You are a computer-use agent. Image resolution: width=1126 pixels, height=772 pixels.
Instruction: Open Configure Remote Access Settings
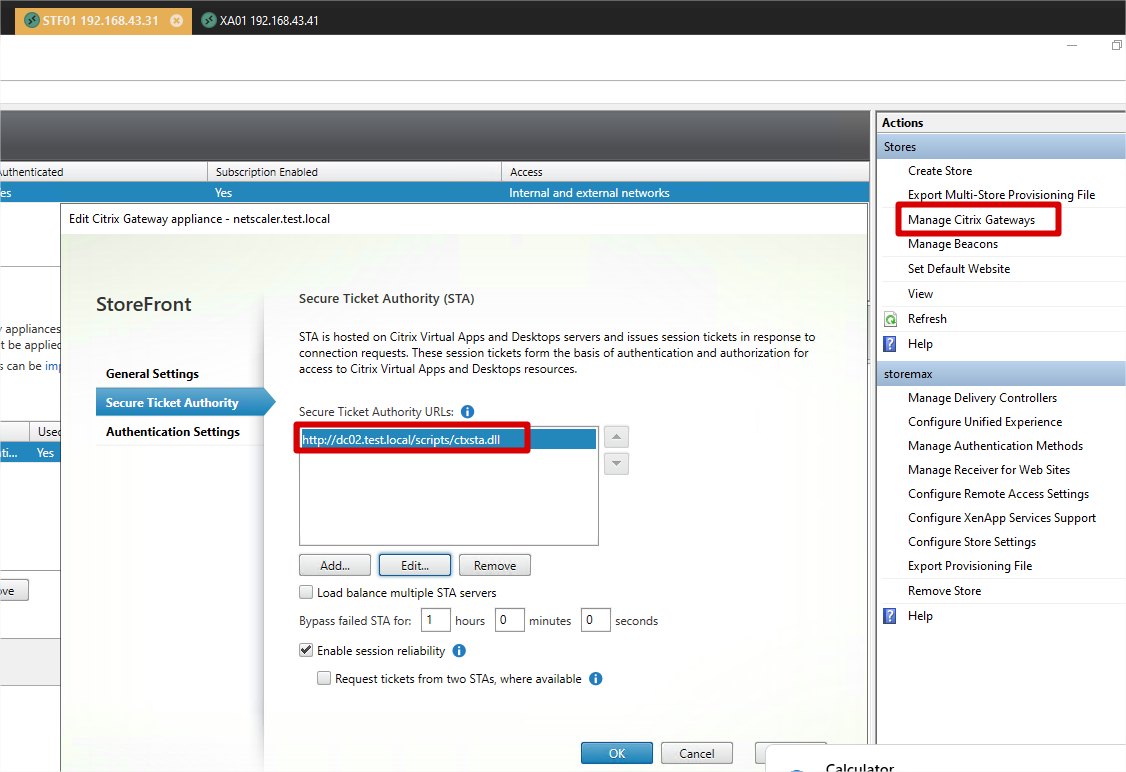pyautogui.click(x=997, y=494)
